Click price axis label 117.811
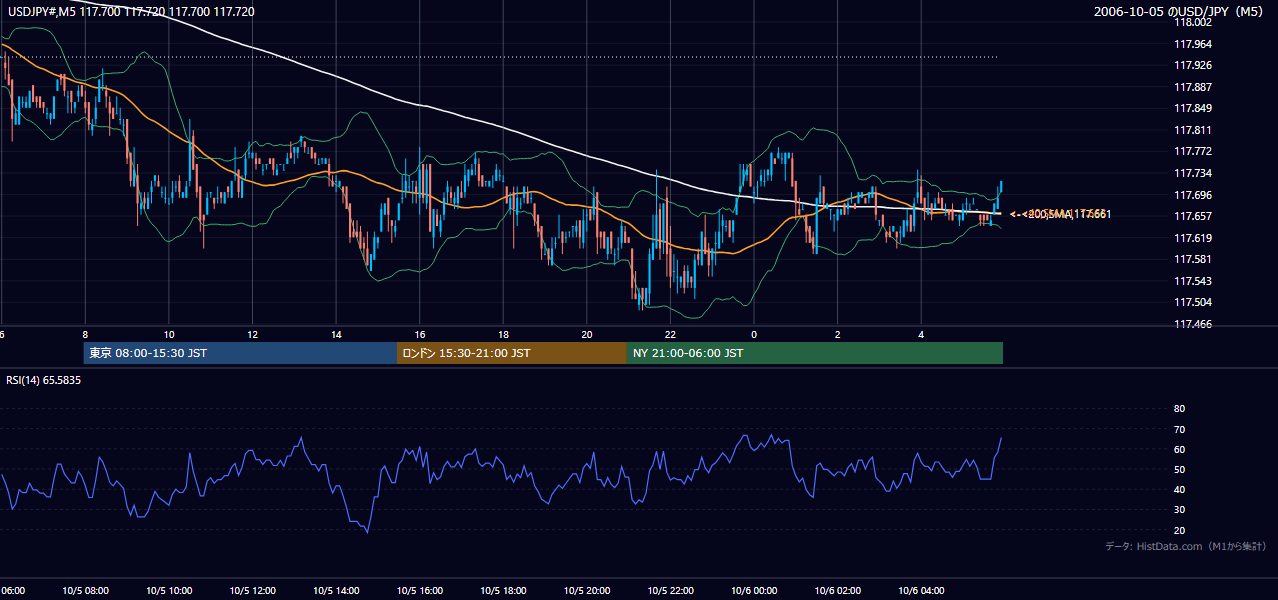Image resolution: width=1278 pixels, height=600 pixels. [x=1192, y=130]
